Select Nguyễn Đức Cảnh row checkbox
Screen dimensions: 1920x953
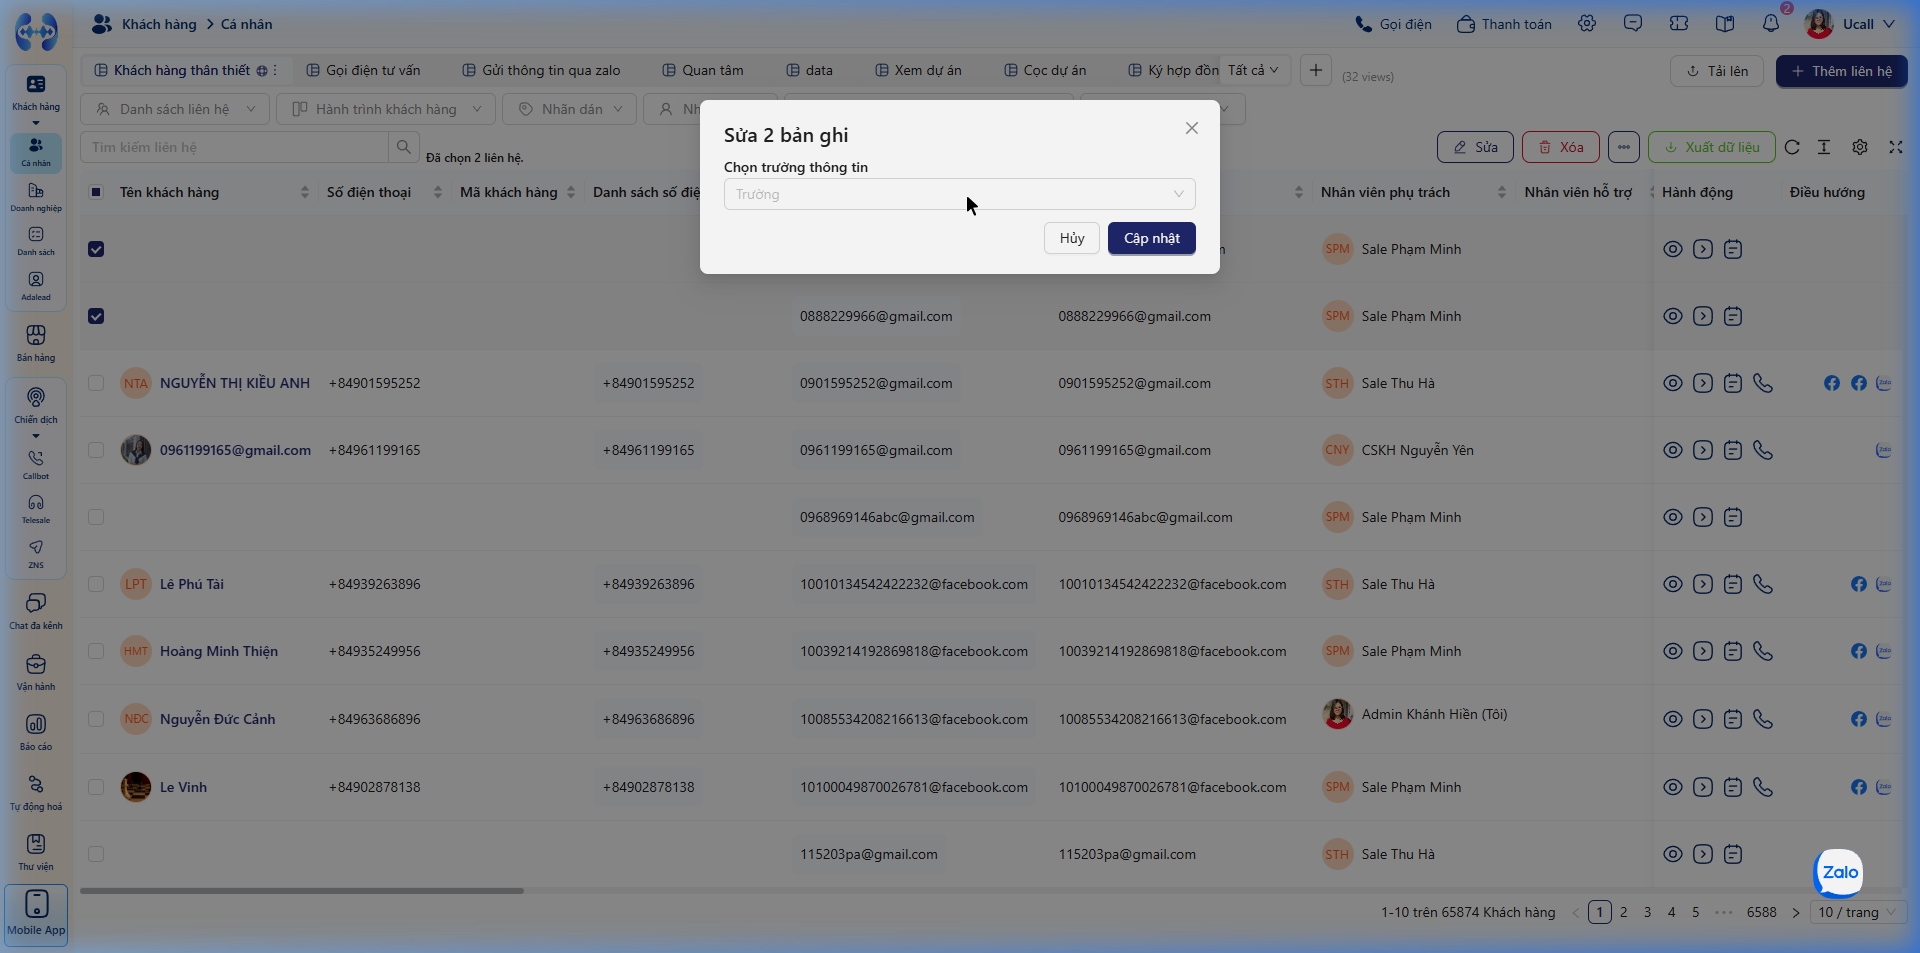click(x=96, y=719)
